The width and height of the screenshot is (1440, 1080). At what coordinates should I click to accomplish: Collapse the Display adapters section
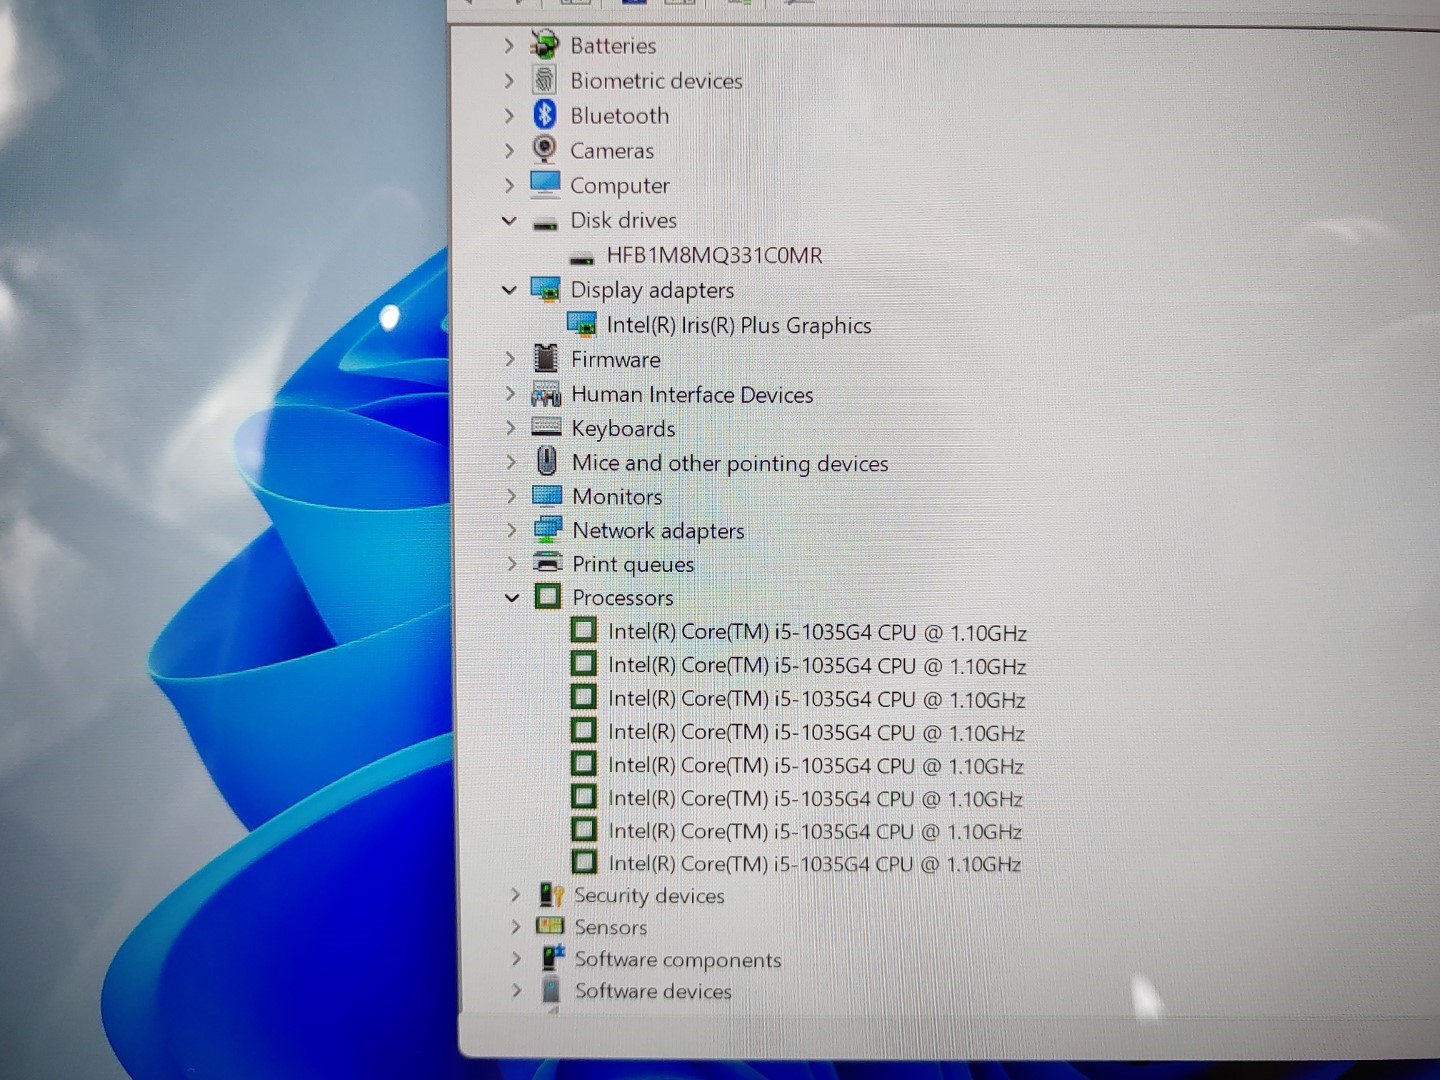509,290
